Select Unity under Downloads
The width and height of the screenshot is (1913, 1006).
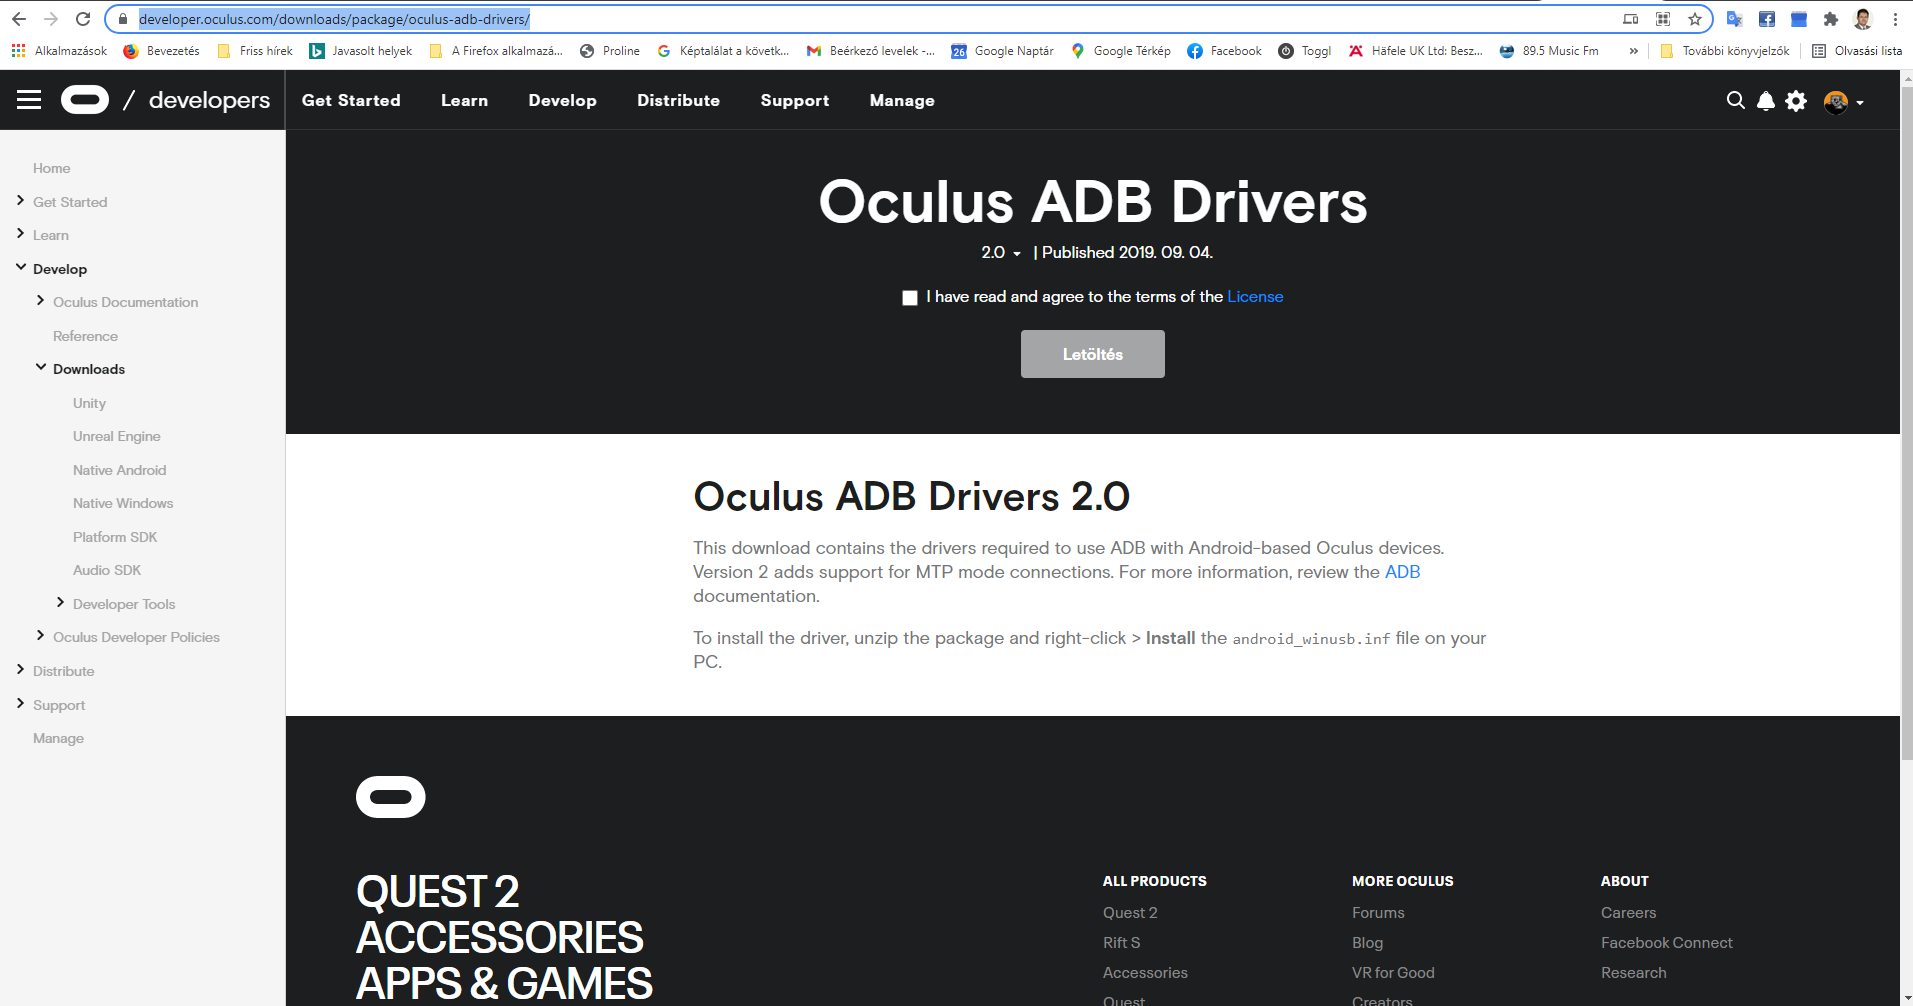[89, 403]
